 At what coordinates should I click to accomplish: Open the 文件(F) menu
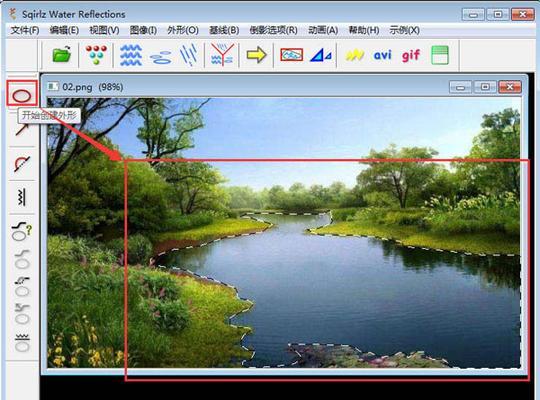click(x=25, y=30)
